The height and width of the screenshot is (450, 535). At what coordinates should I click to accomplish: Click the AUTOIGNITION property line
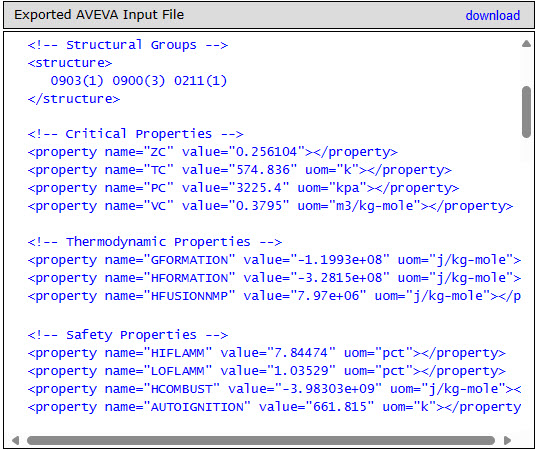pyautogui.click(x=274, y=407)
